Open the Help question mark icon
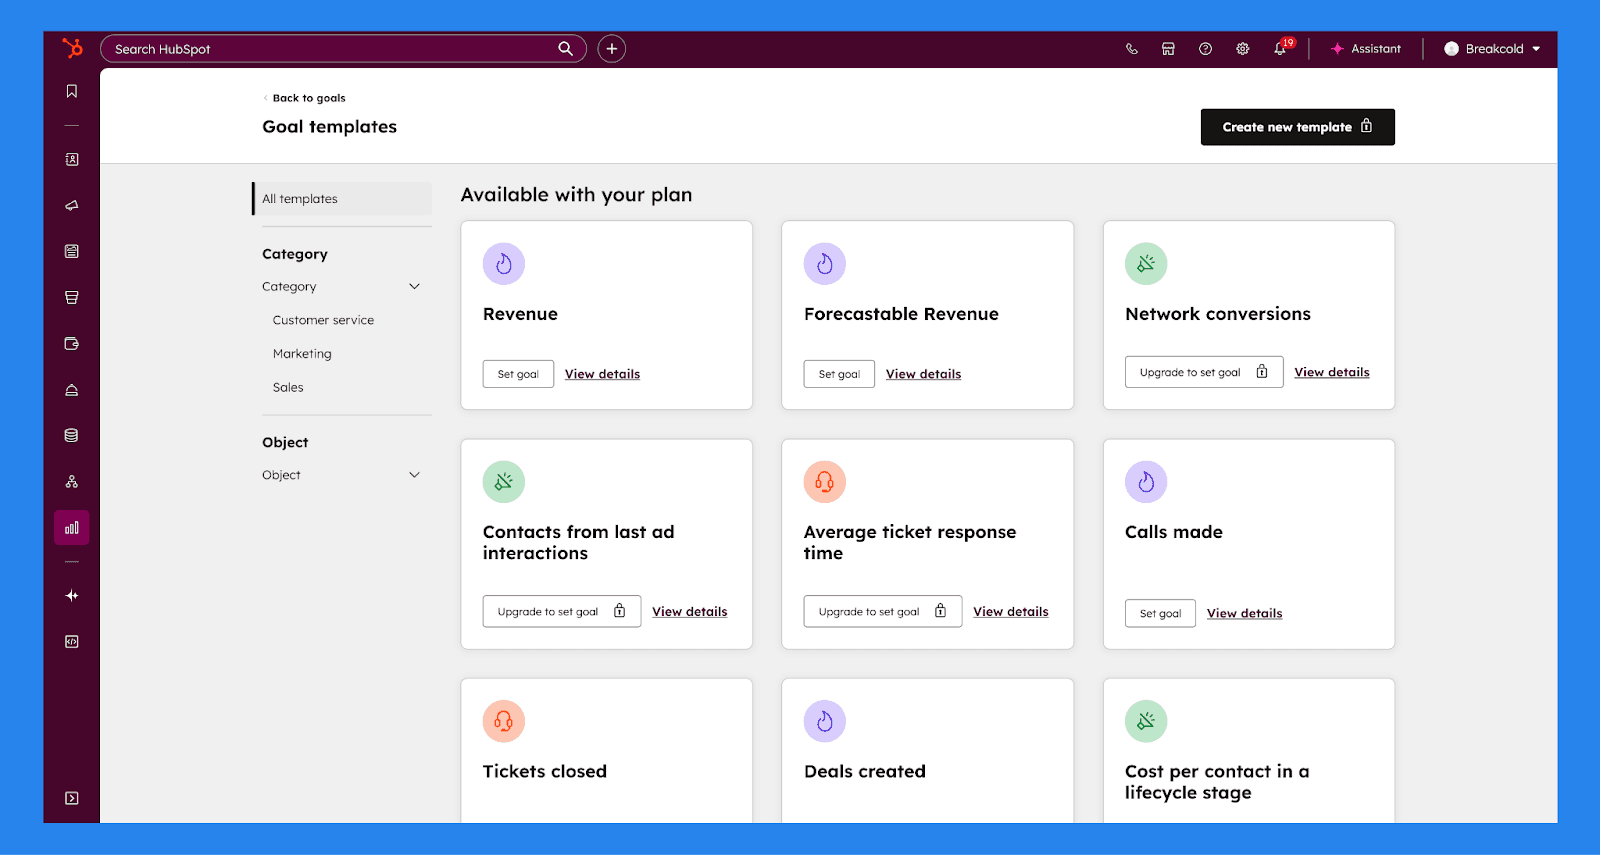1600x855 pixels. click(x=1205, y=48)
